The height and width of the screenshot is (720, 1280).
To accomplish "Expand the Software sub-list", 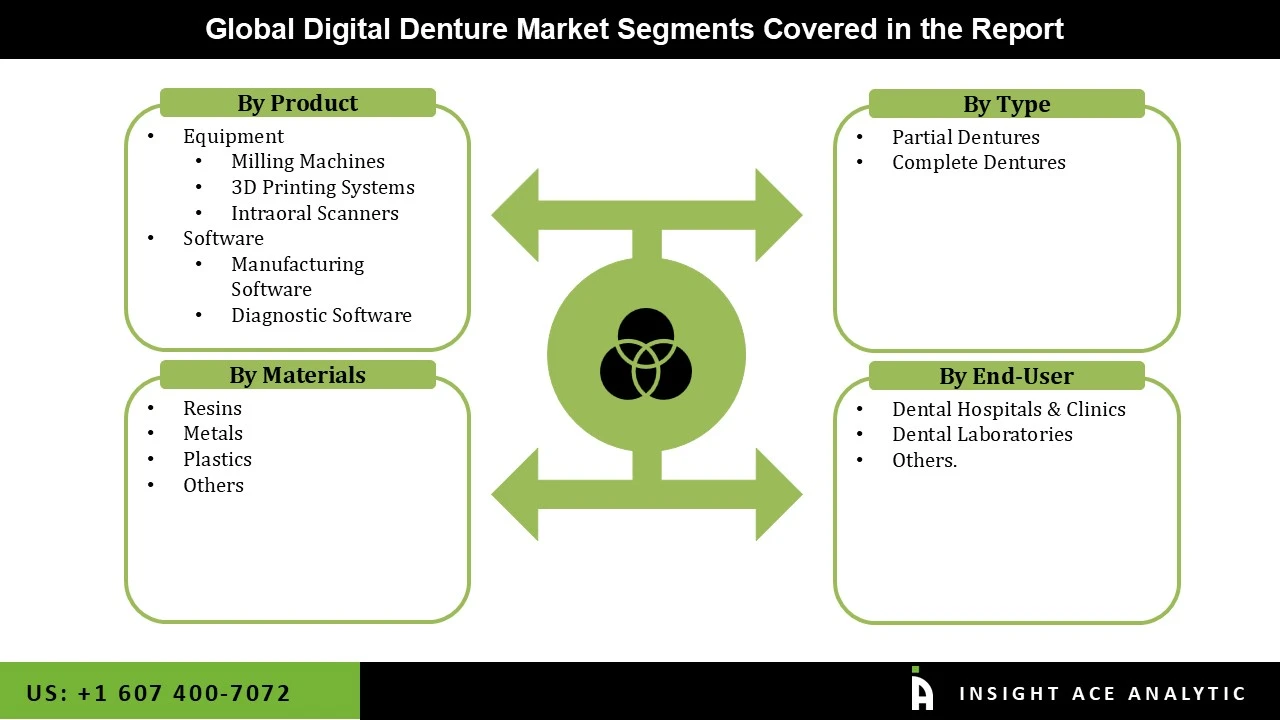I will tap(223, 238).
